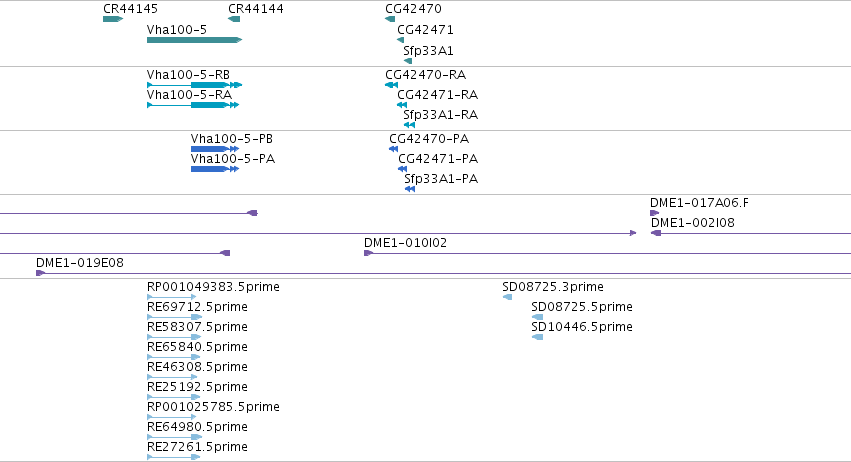The width and height of the screenshot is (851, 462).
Task: Select the Sfp33A1-RA transcript label
Action: click(441, 115)
